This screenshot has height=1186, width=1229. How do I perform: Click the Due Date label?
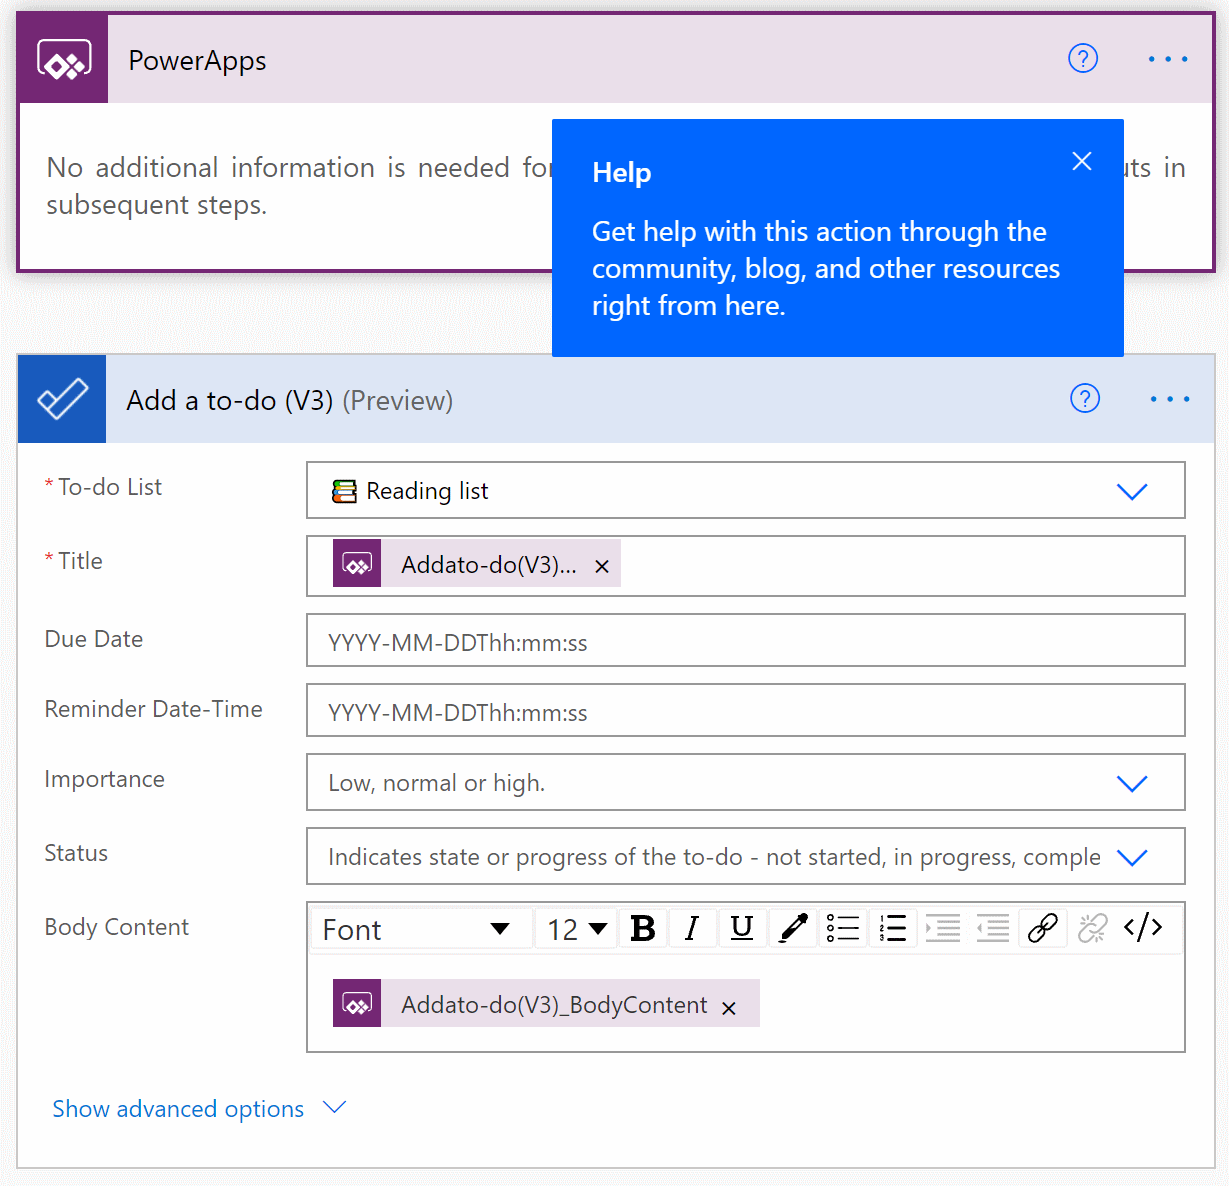94,639
